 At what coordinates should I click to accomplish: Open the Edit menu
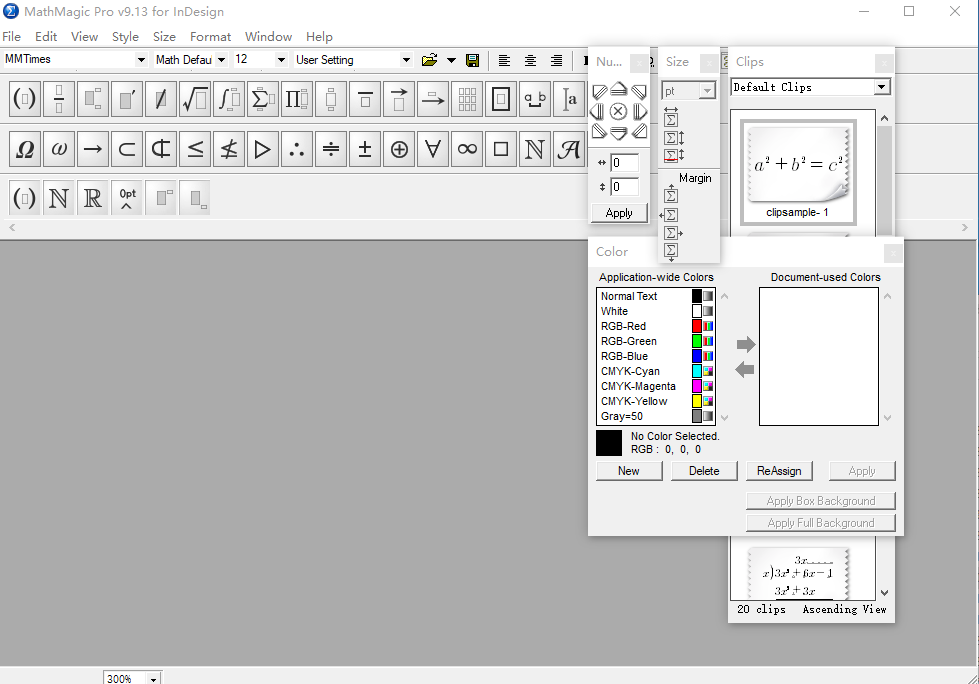[46, 37]
